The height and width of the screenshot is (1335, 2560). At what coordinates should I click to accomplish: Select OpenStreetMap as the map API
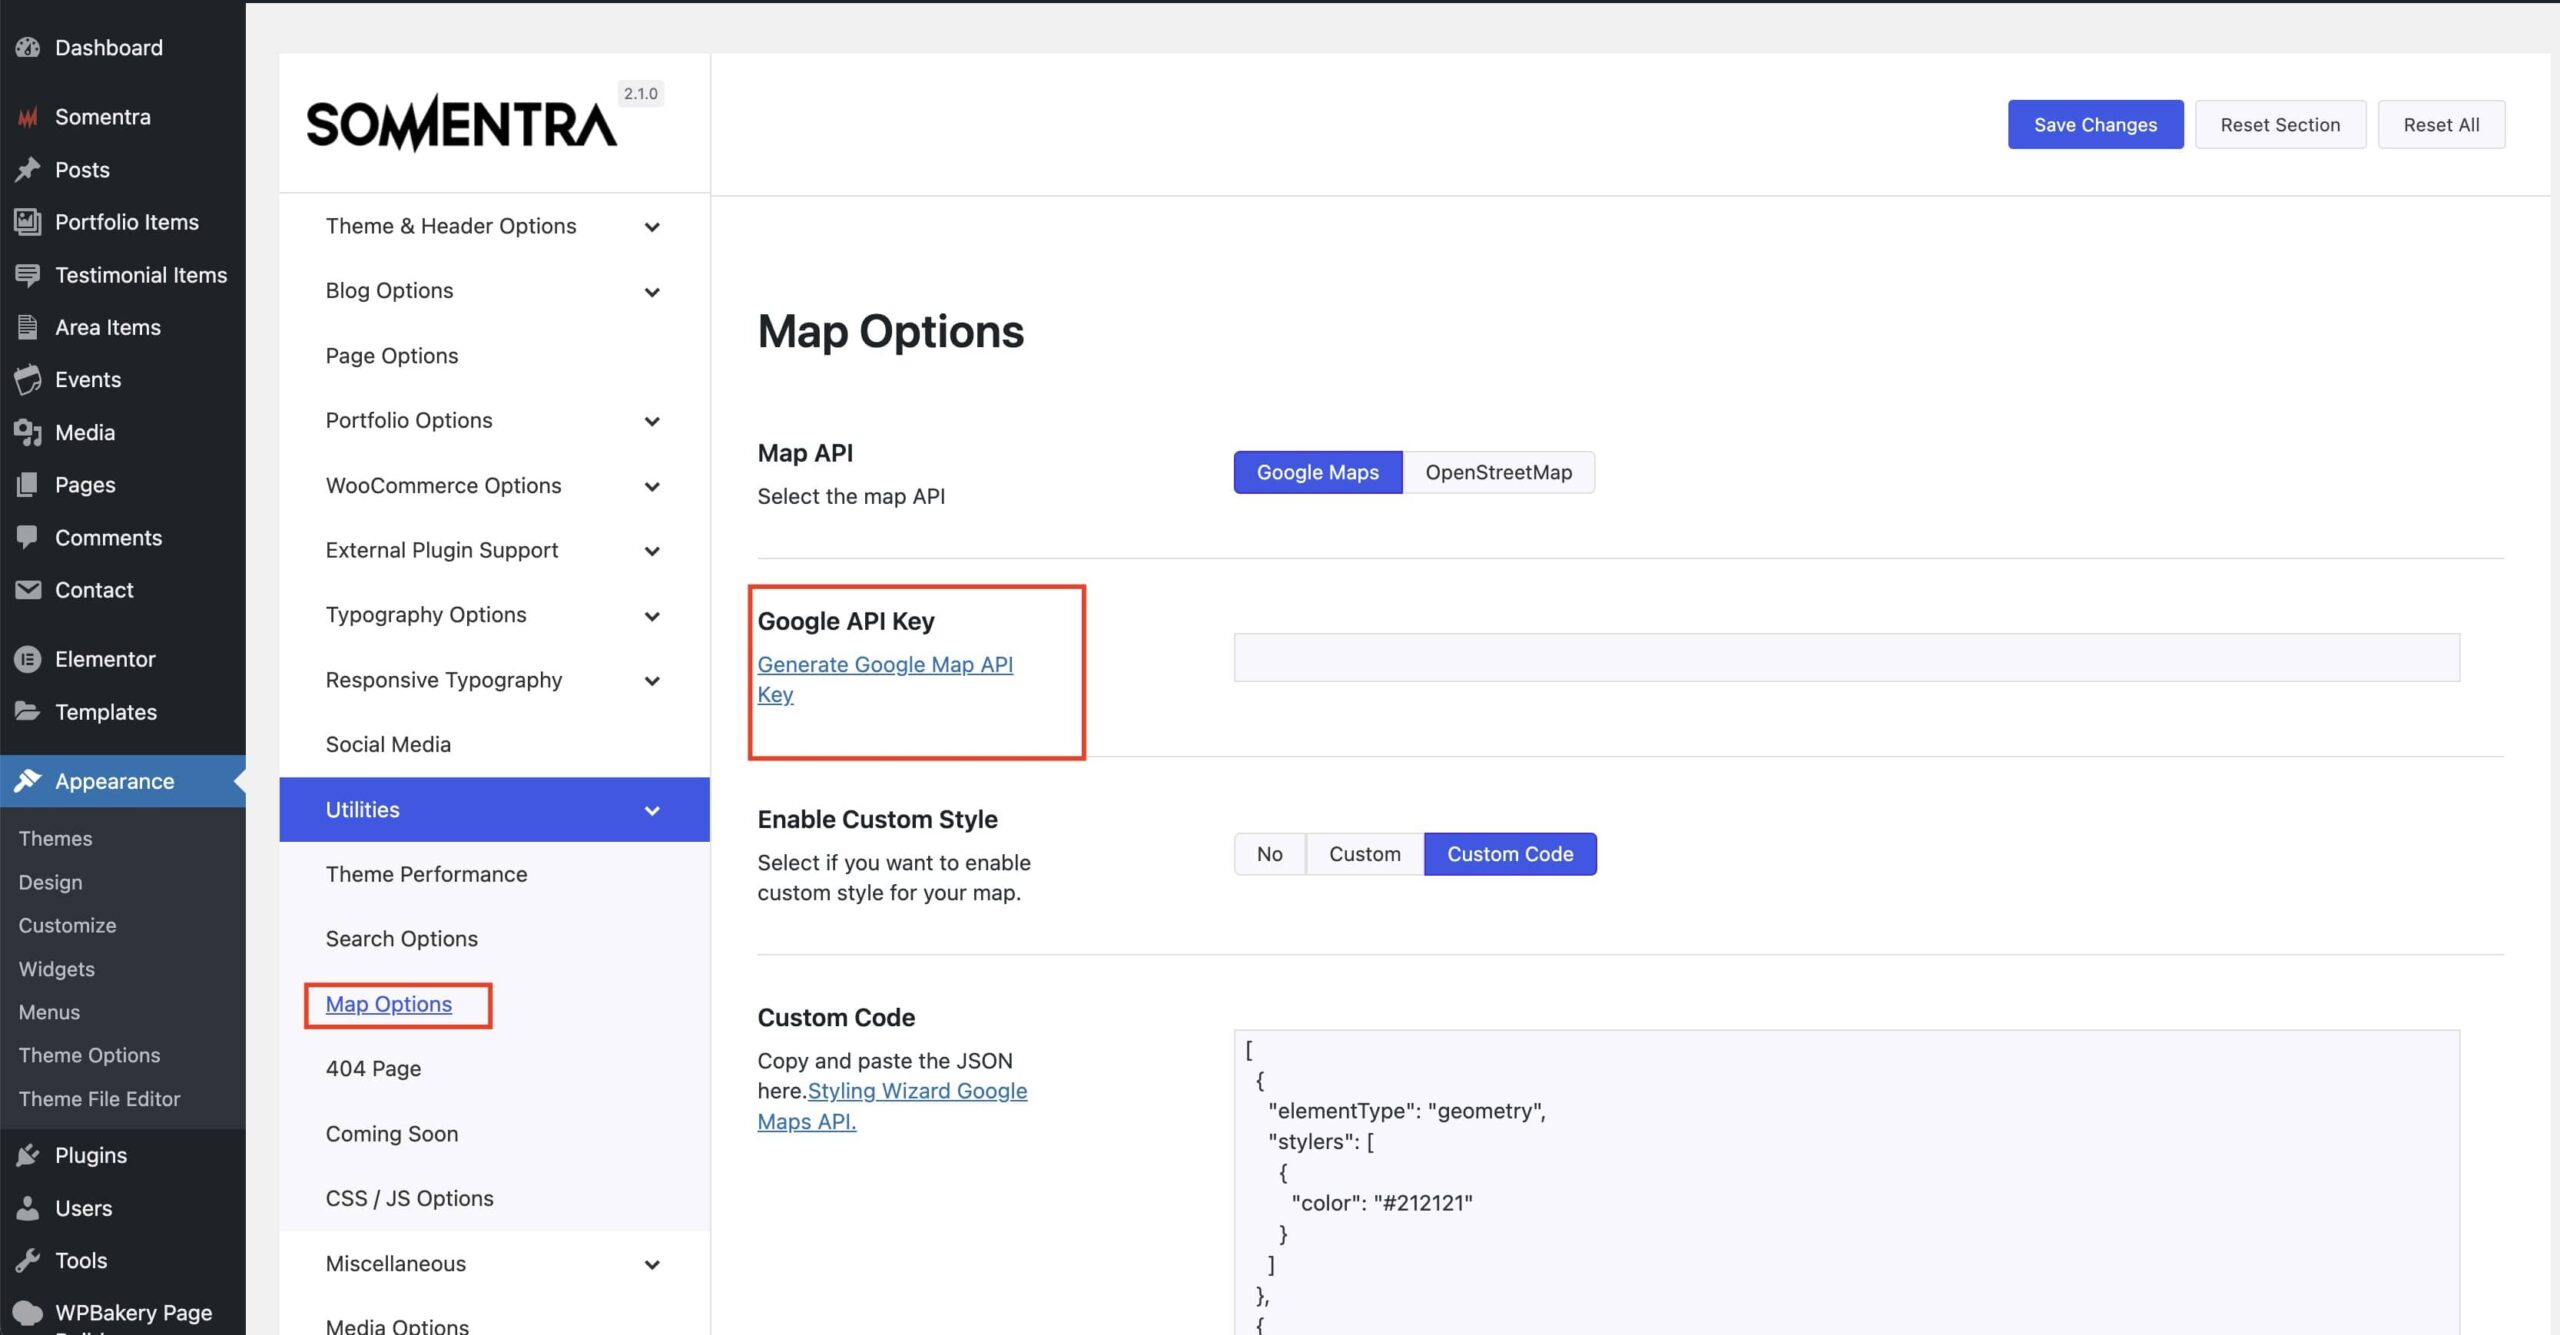1498,472
